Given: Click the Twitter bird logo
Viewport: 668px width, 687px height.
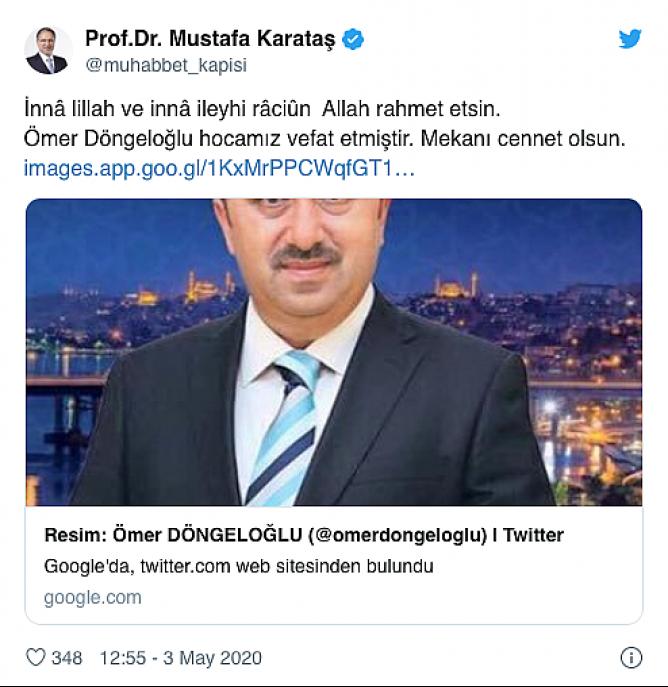Looking at the screenshot, I should point(629,39).
